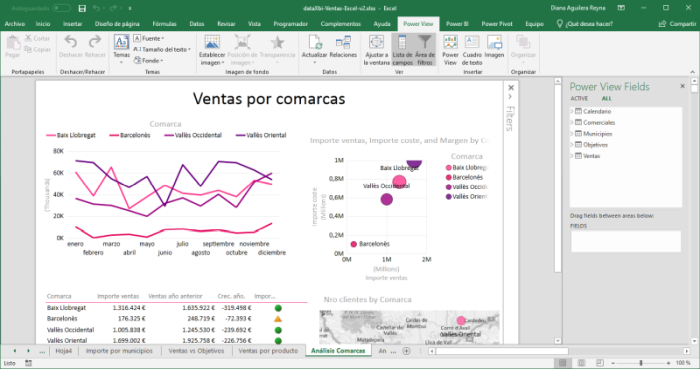
Task: Click the Rehacer ribbon button
Action: click(x=95, y=47)
